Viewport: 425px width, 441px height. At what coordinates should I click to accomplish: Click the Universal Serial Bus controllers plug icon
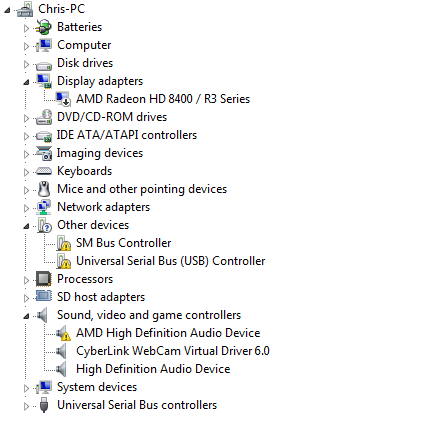point(44,405)
